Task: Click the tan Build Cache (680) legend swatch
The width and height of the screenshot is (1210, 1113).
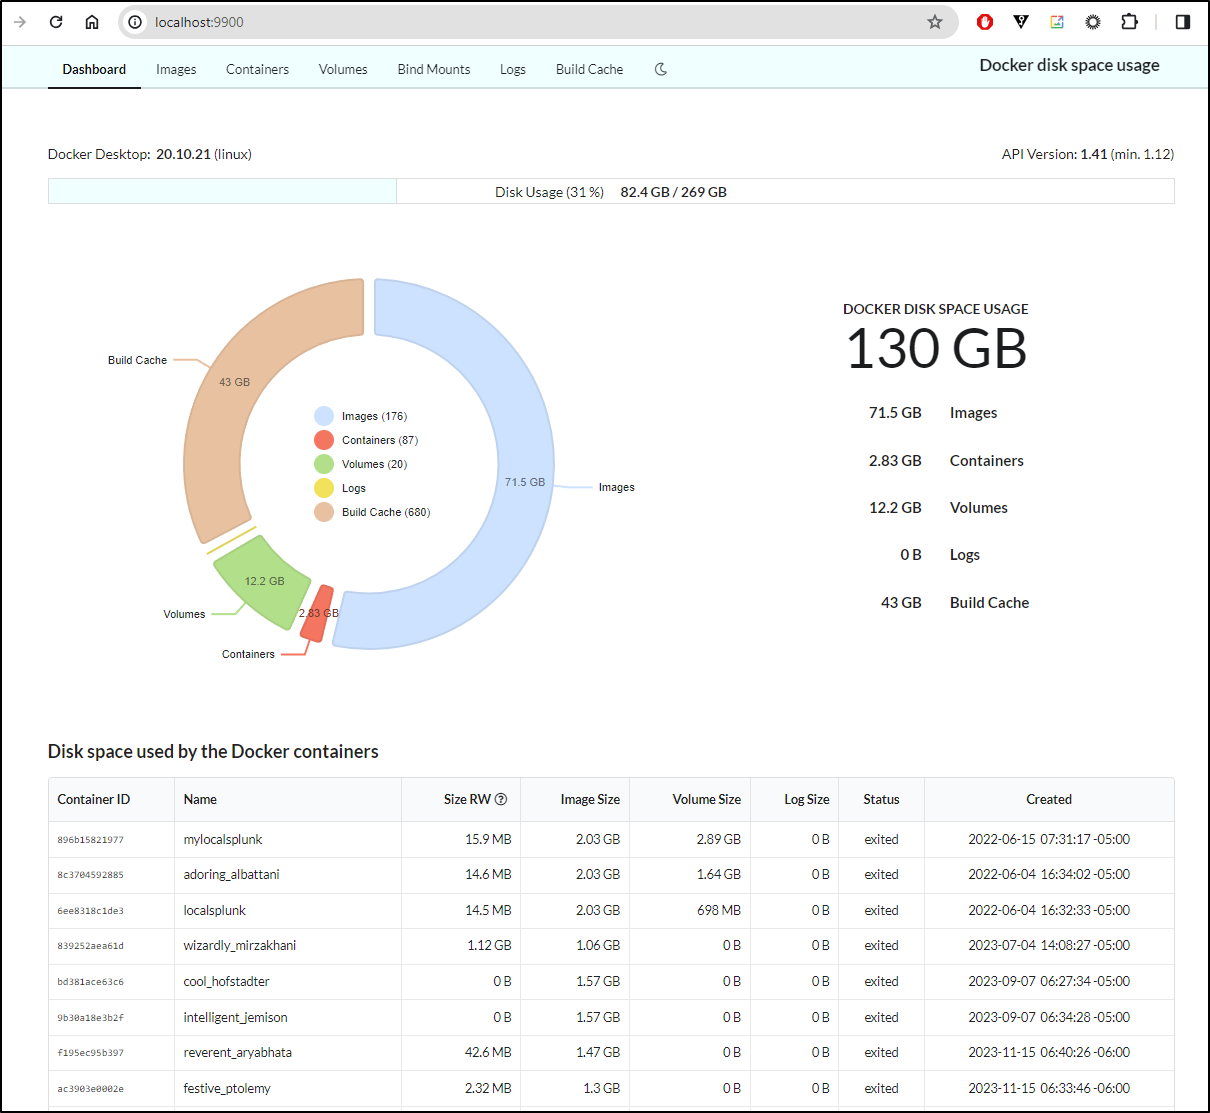Action: tap(324, 512)
